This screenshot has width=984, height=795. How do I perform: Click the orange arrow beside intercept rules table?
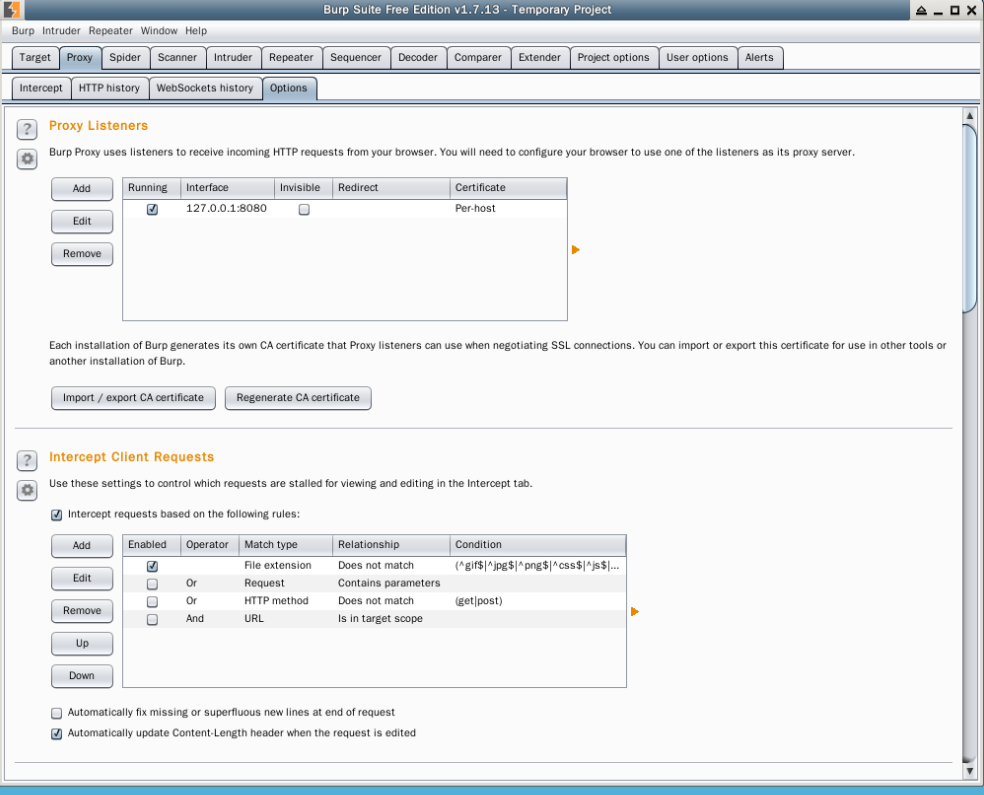(634, 611)
